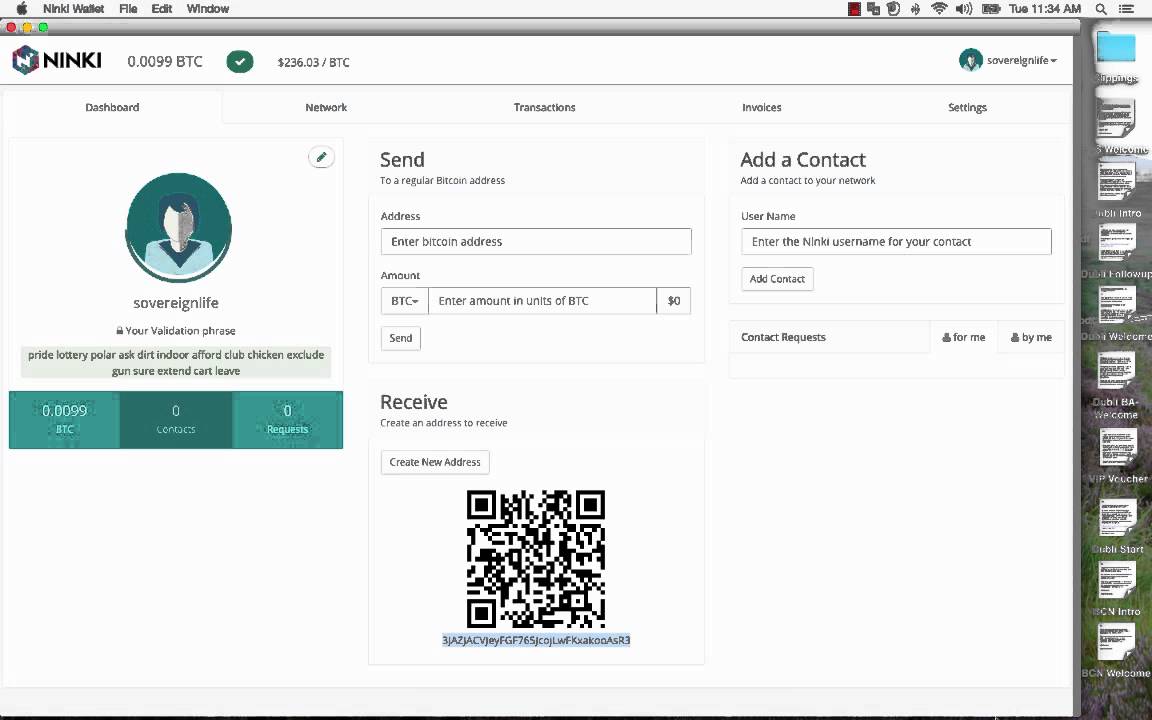Click the amount in BTC input field
This screenshot has width=1152, height=720.
[x=542, y=300]
